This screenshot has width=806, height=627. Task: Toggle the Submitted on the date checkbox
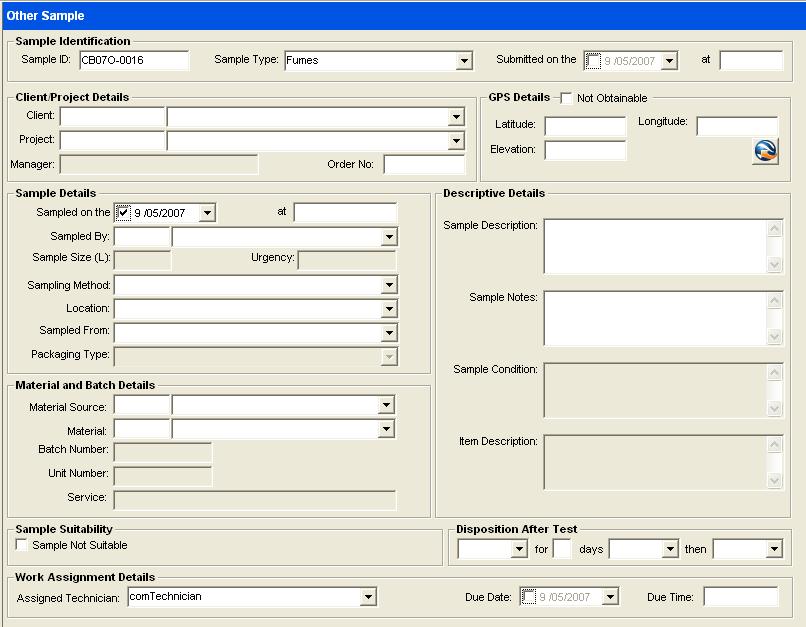[593, 61]
